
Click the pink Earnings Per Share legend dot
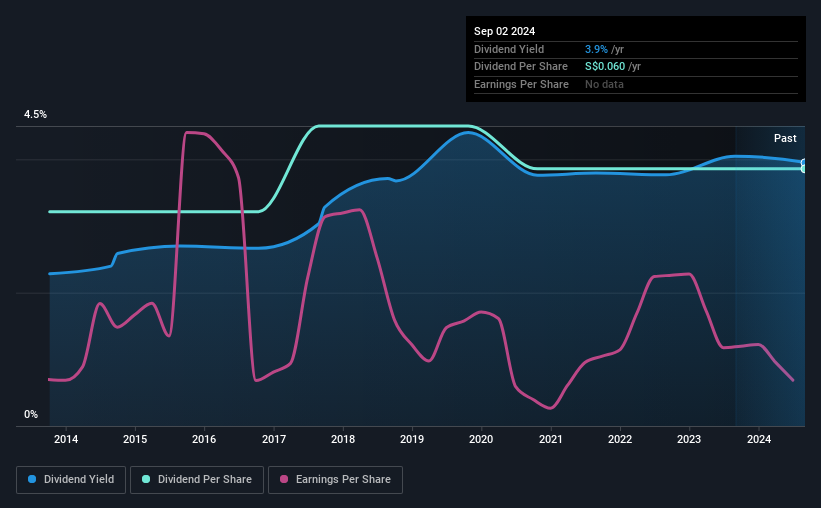point(284,479)
